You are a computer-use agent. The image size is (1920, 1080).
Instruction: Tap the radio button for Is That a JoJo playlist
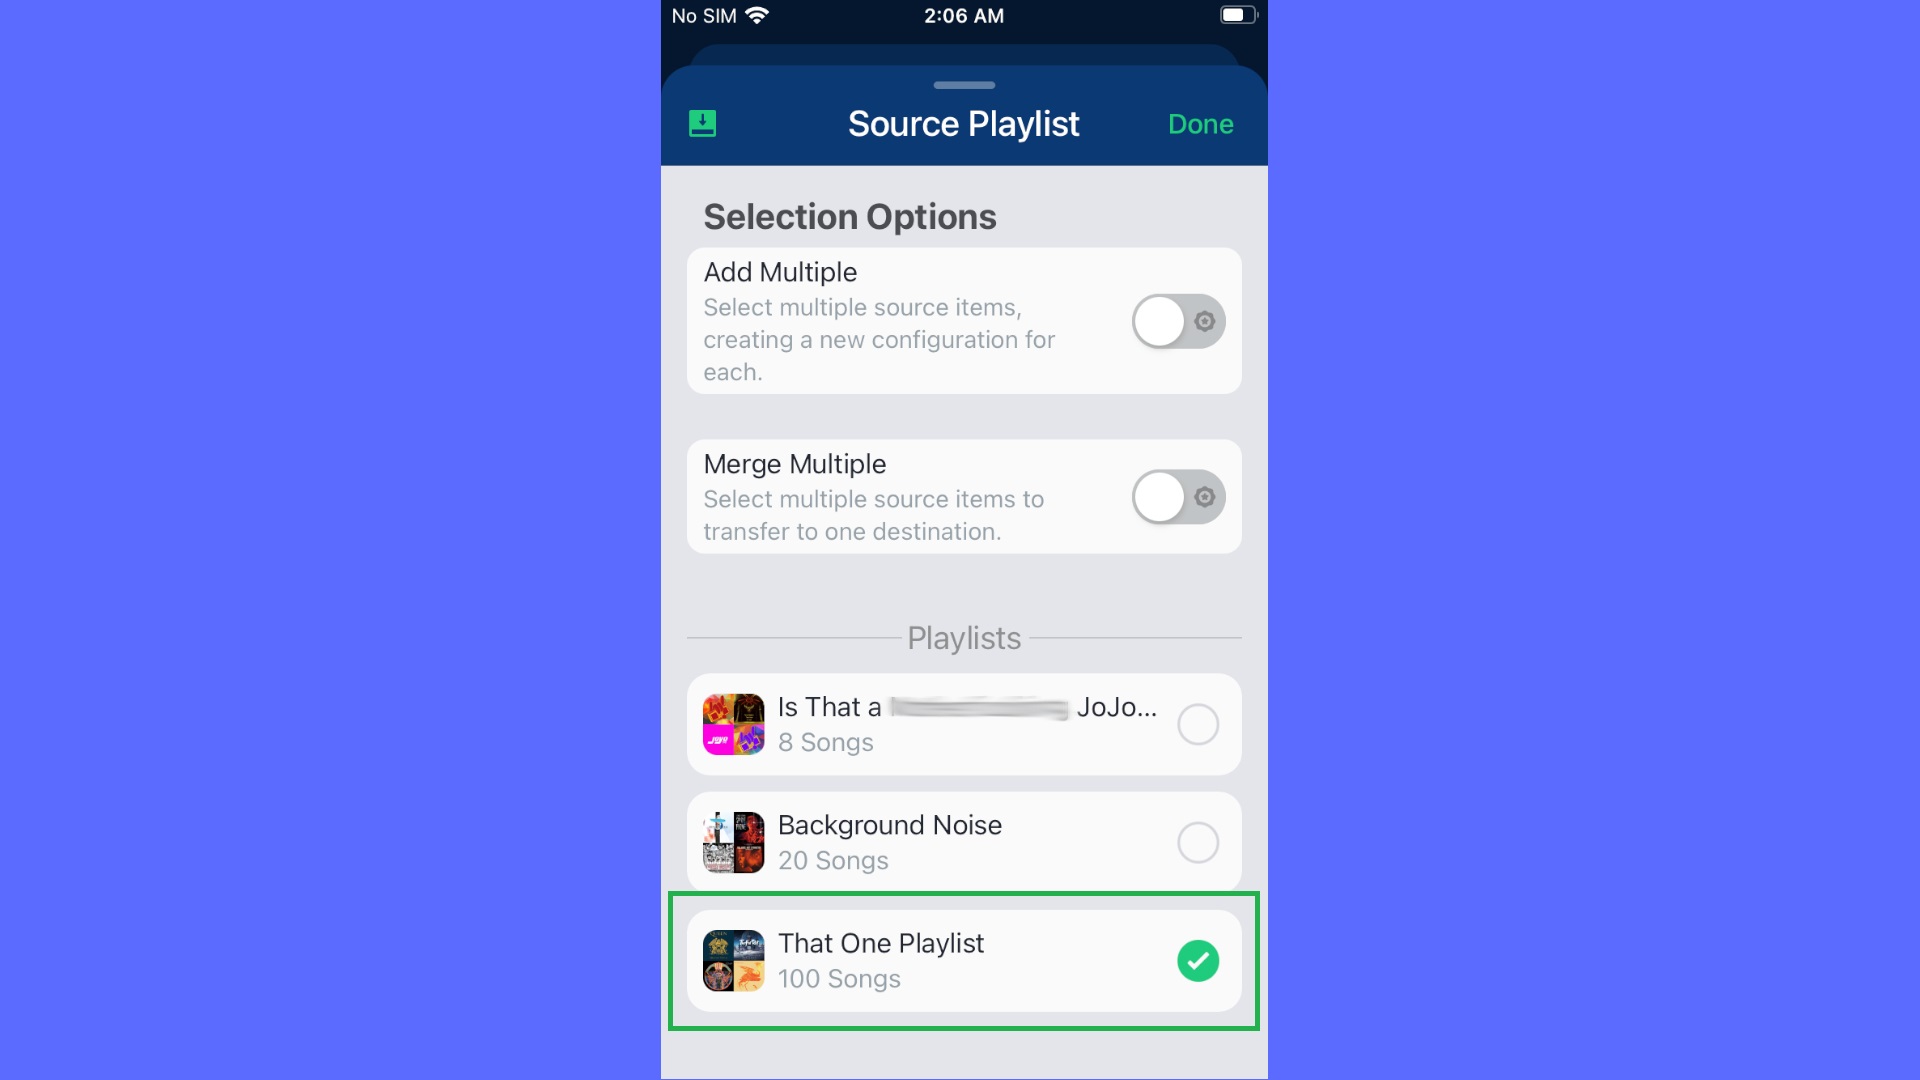point(1197,724)
